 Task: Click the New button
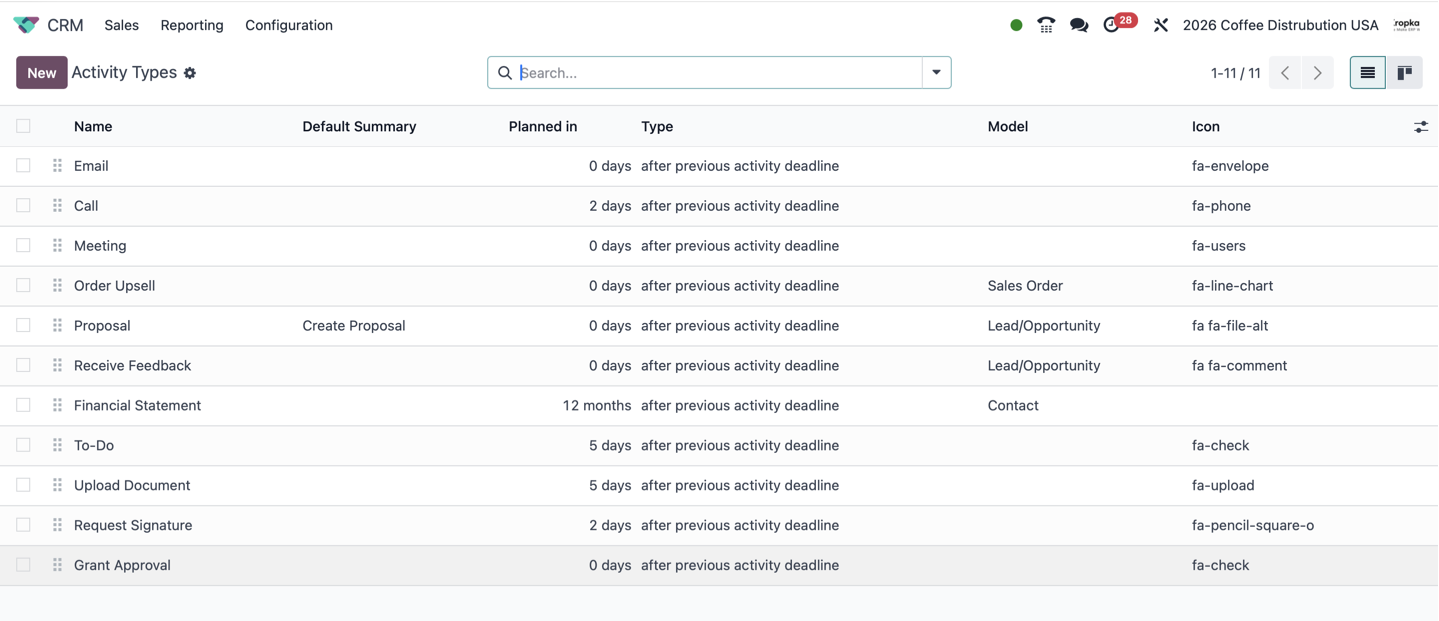(x=42, y=73)
